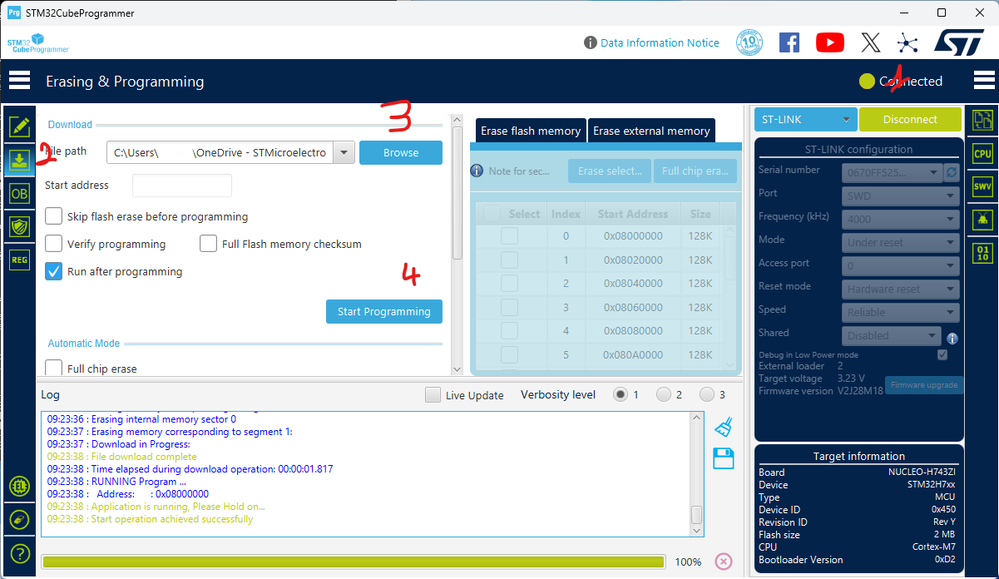Open the ST-LINK interface dropdown
Image resolution: width=999 pixels, height=579 pixels.
coord(806,119)
